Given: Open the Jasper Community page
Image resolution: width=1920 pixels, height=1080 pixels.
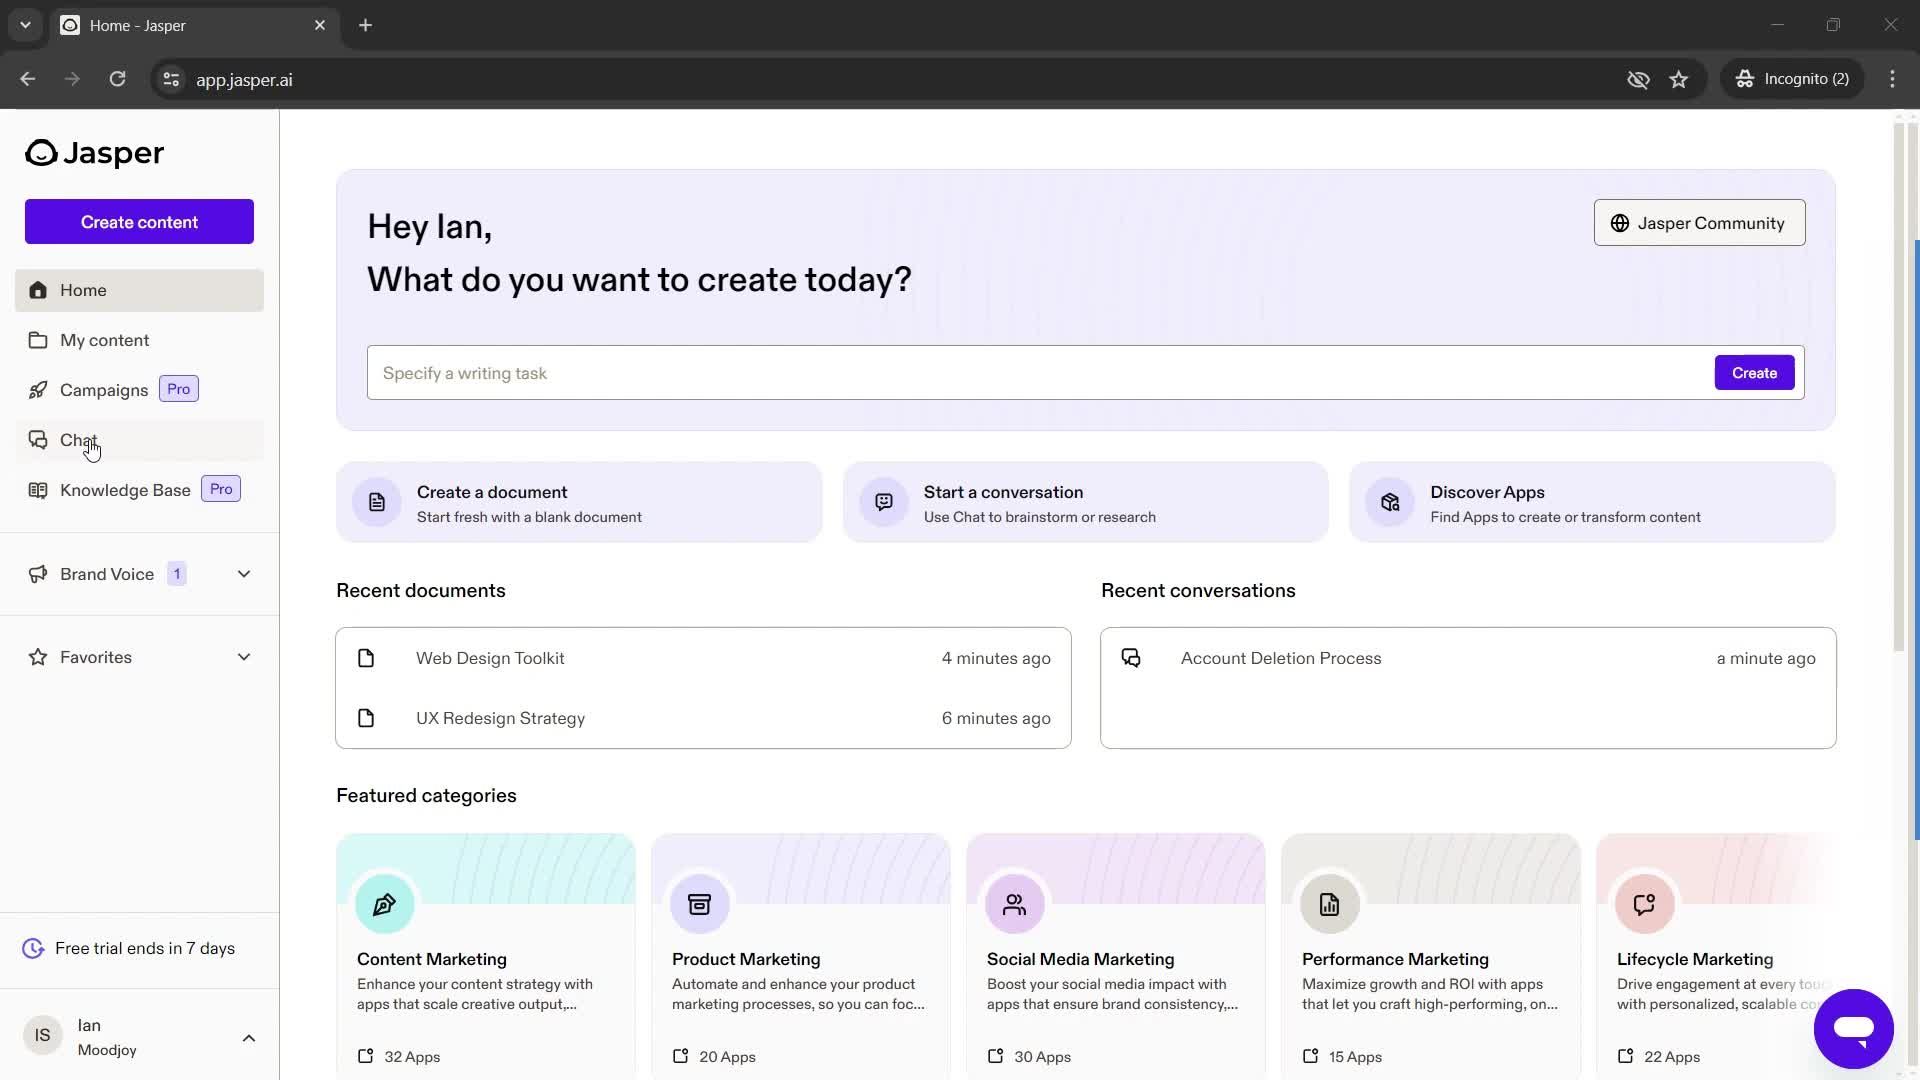Looking at the screenshot, I should [1700, 223].
